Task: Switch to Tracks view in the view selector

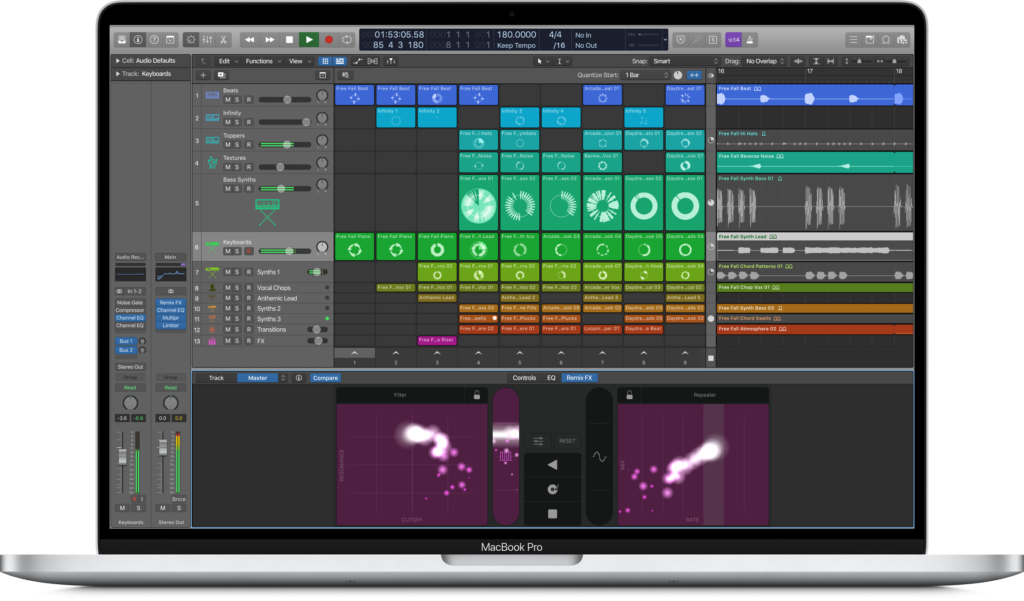Action: 338,60
